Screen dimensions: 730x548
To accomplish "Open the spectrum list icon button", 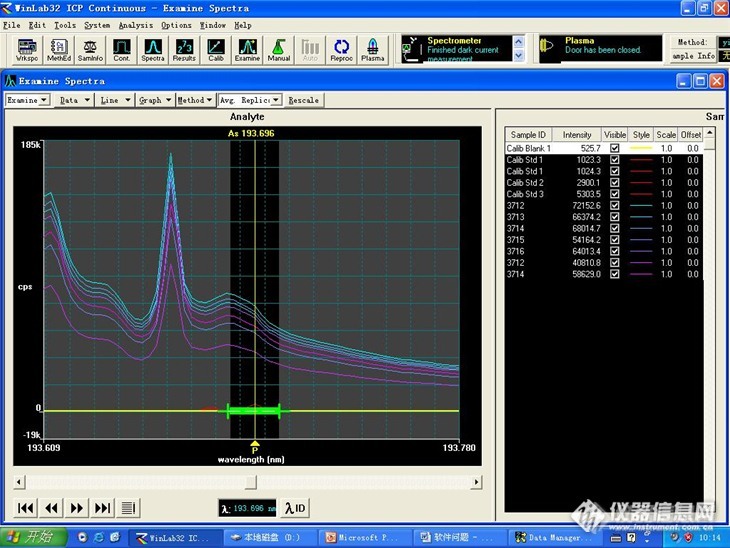I will coord(128,508).
